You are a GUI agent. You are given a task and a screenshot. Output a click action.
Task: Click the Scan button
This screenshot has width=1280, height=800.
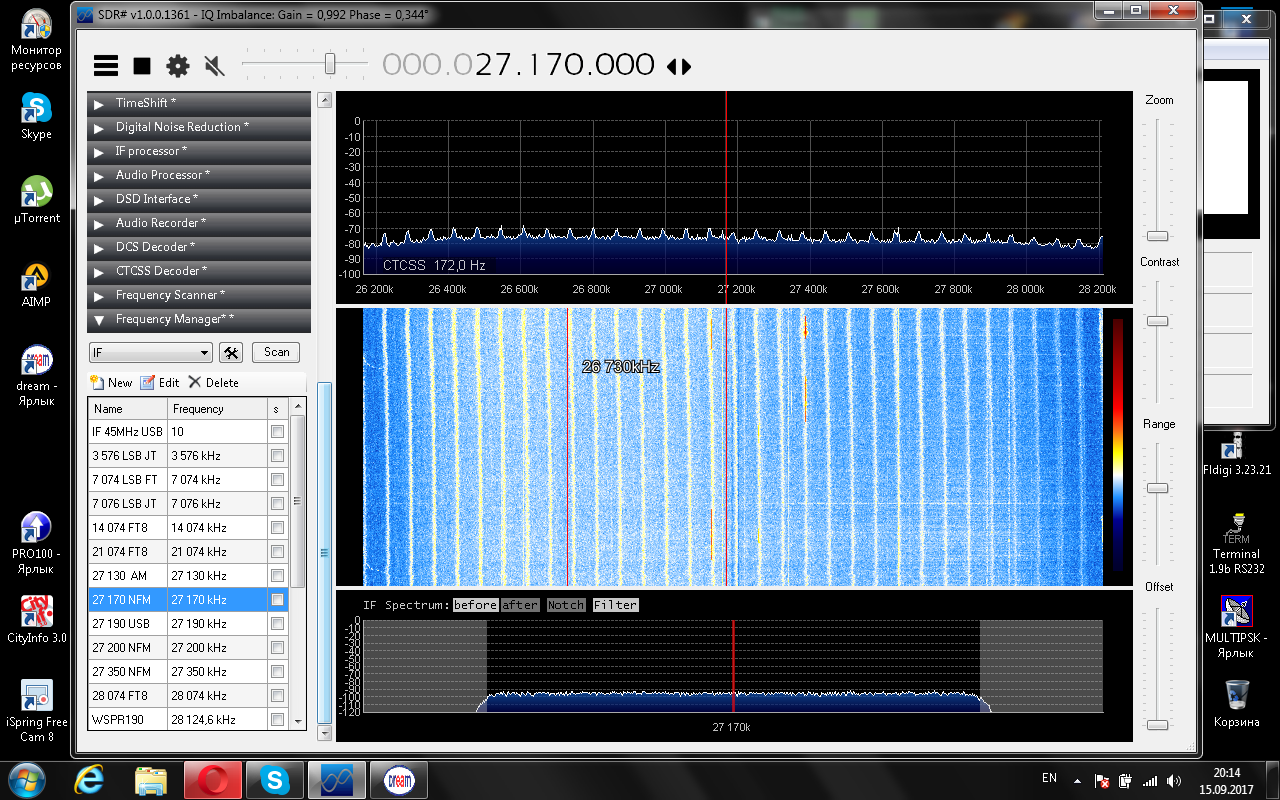click(276, 352)
